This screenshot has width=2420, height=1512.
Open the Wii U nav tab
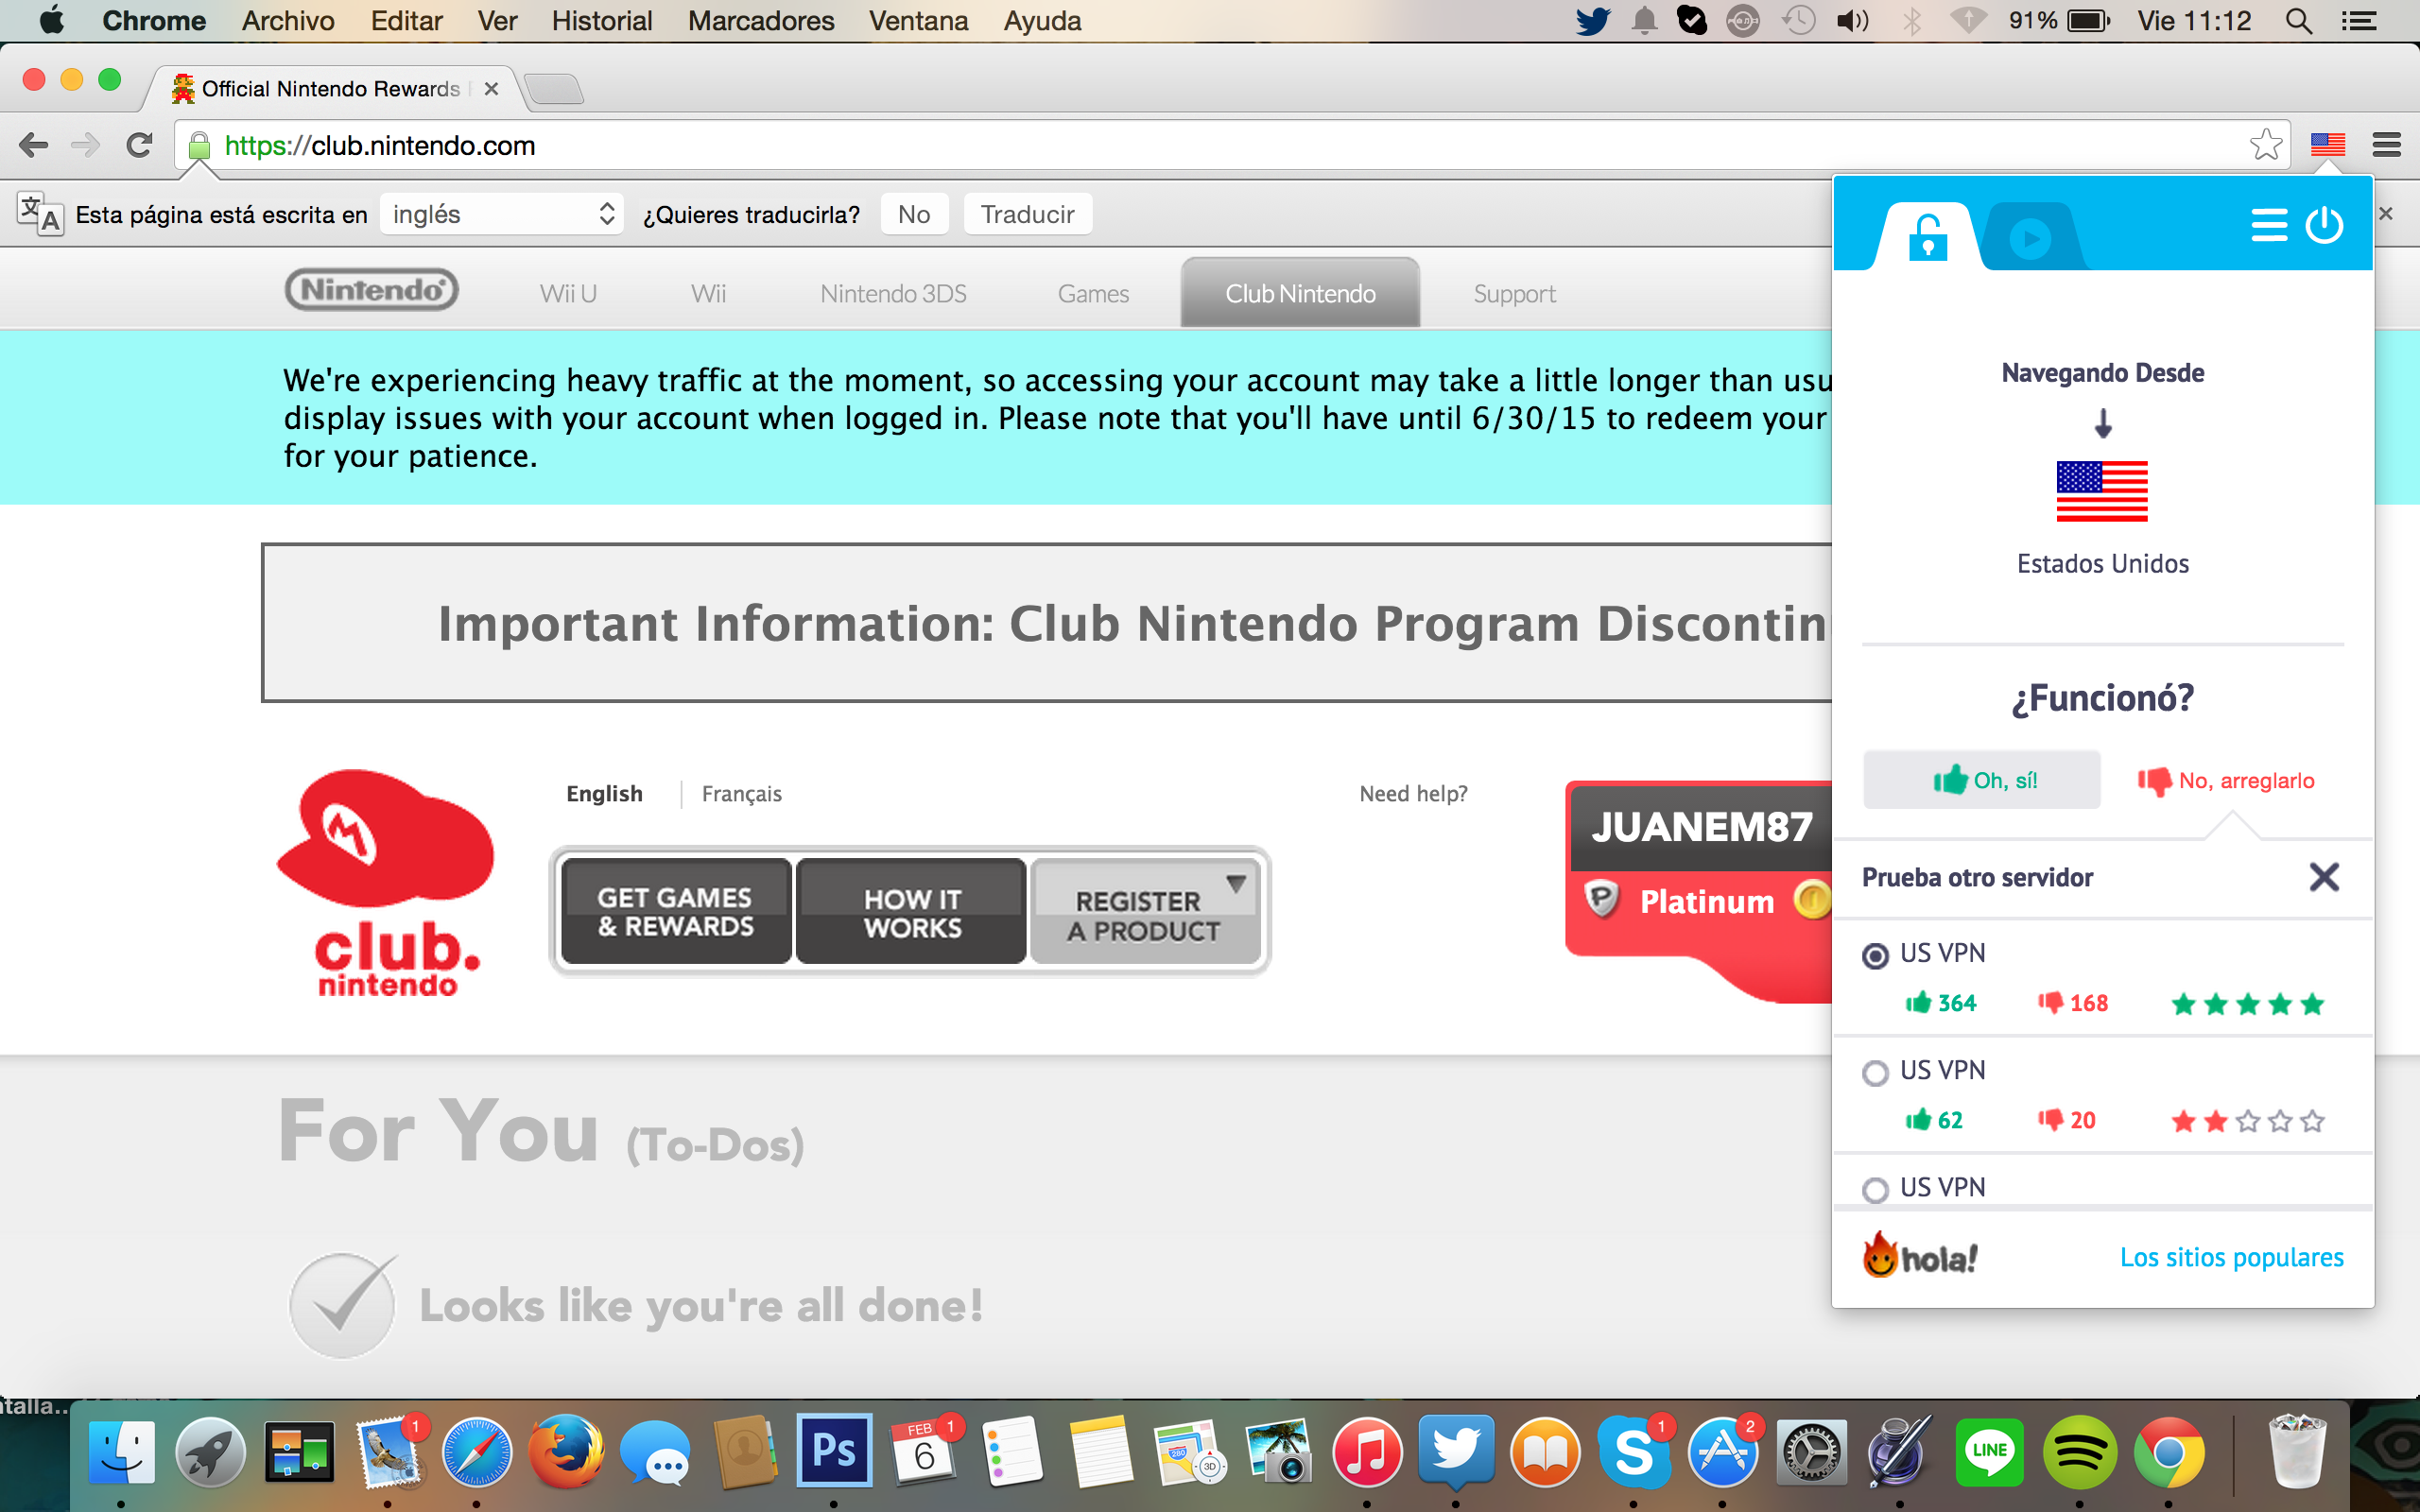click(x=568, y=293)
